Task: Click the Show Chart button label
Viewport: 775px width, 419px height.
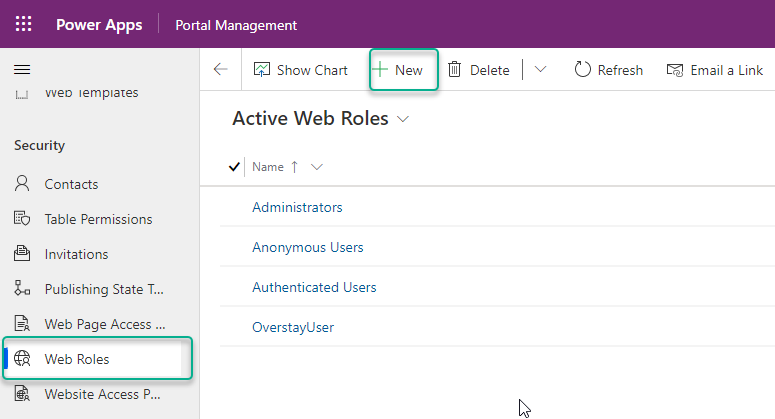Action: coord(312,70)
